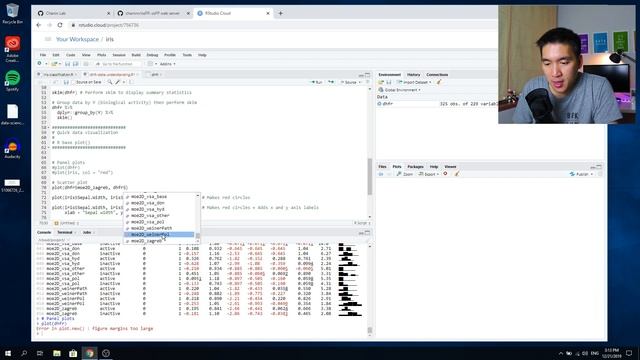This screenshot has height=360, width=640.
Task: Click the re-run previous code icon
Action: [331, 82]
